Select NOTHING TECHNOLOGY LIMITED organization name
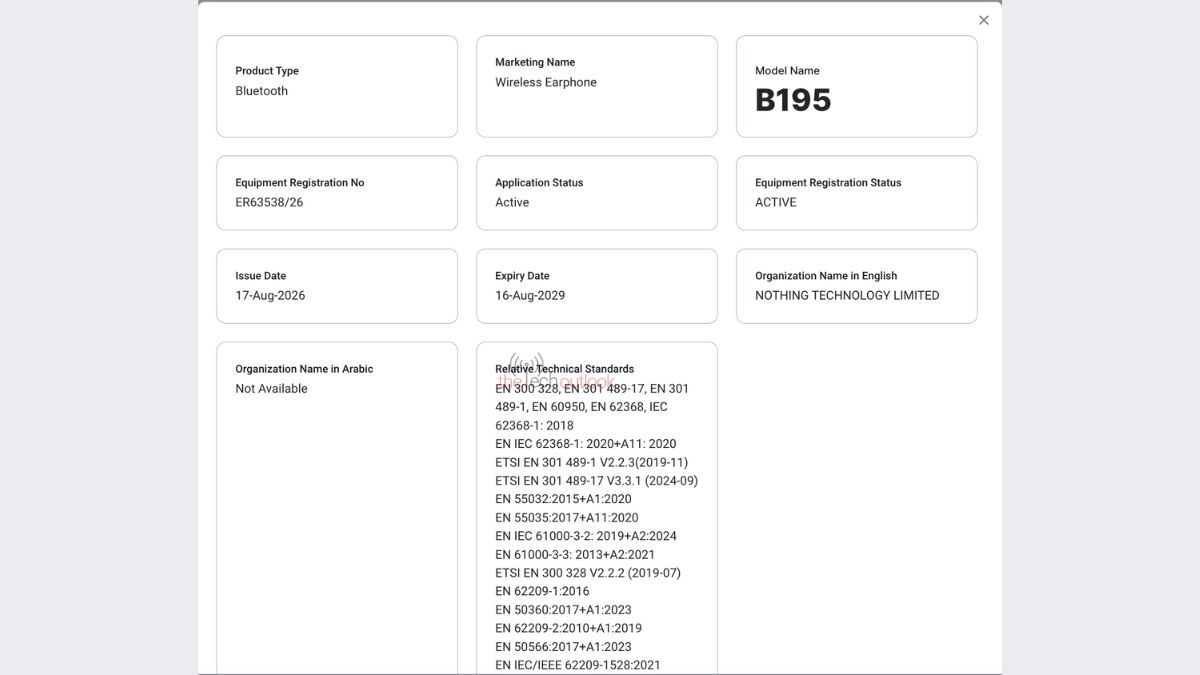The height and width of the screenshot is (675, 1200). point(847,295)
